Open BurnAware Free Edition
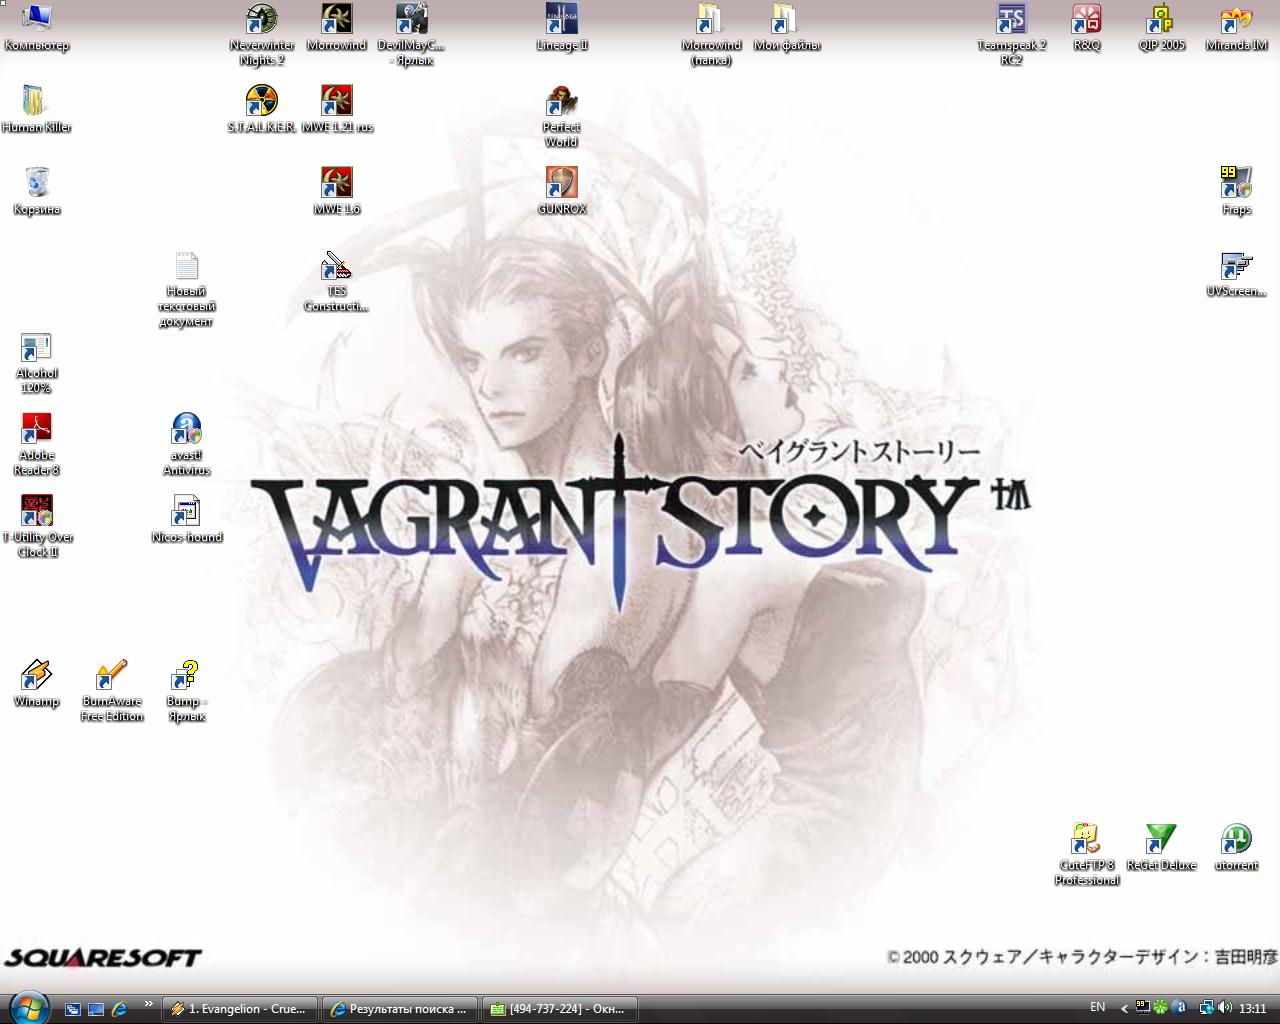1280x1024 pixels. pos(111,691)
